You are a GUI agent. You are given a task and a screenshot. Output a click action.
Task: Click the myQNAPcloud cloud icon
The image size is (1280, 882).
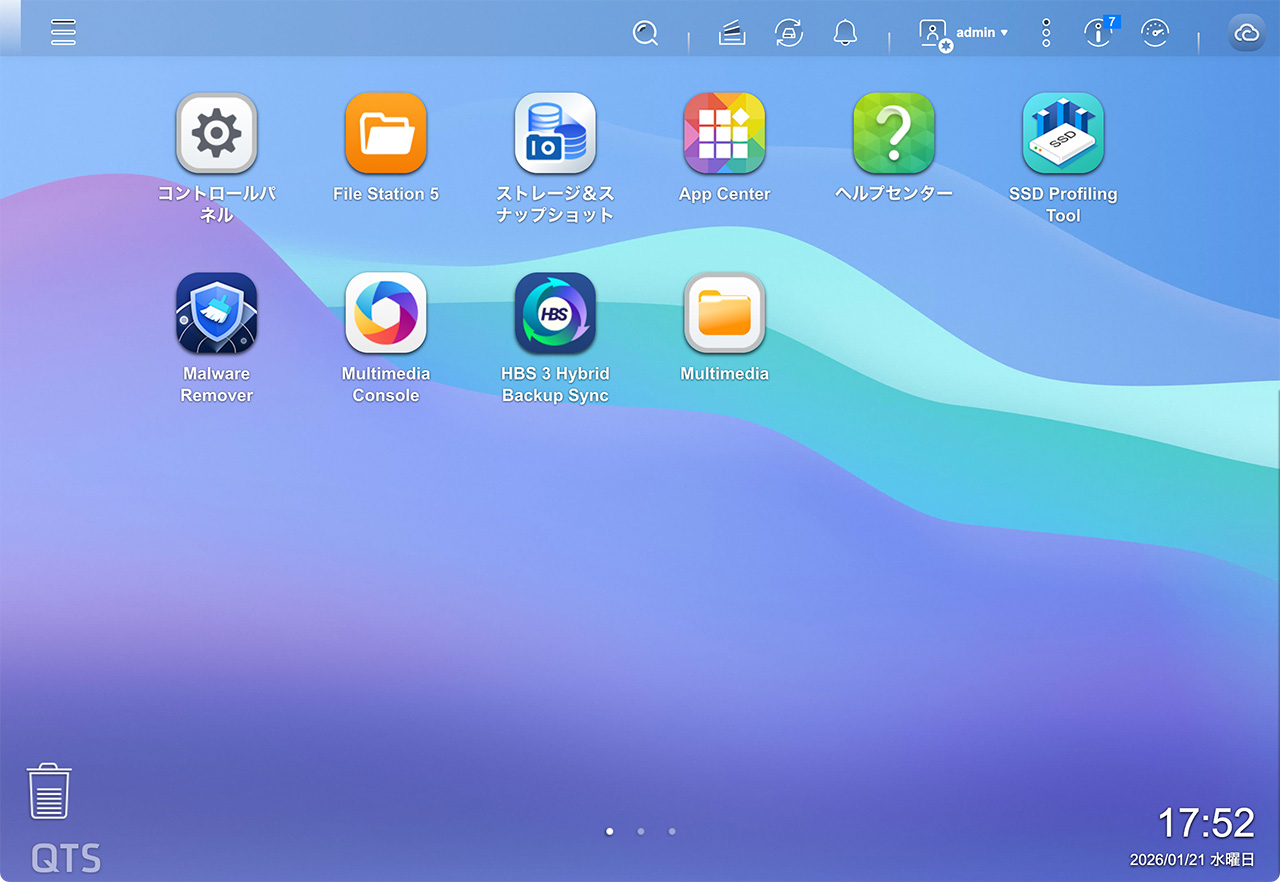point(1246,33)
